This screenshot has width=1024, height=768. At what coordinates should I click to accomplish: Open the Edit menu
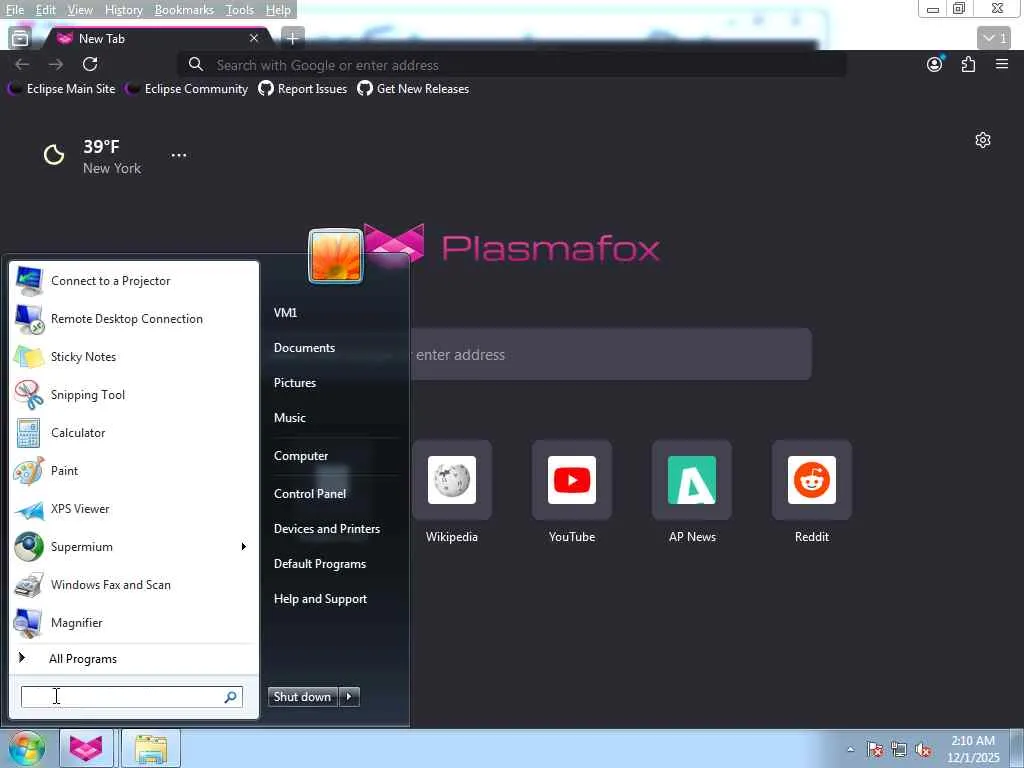point(45,10)
